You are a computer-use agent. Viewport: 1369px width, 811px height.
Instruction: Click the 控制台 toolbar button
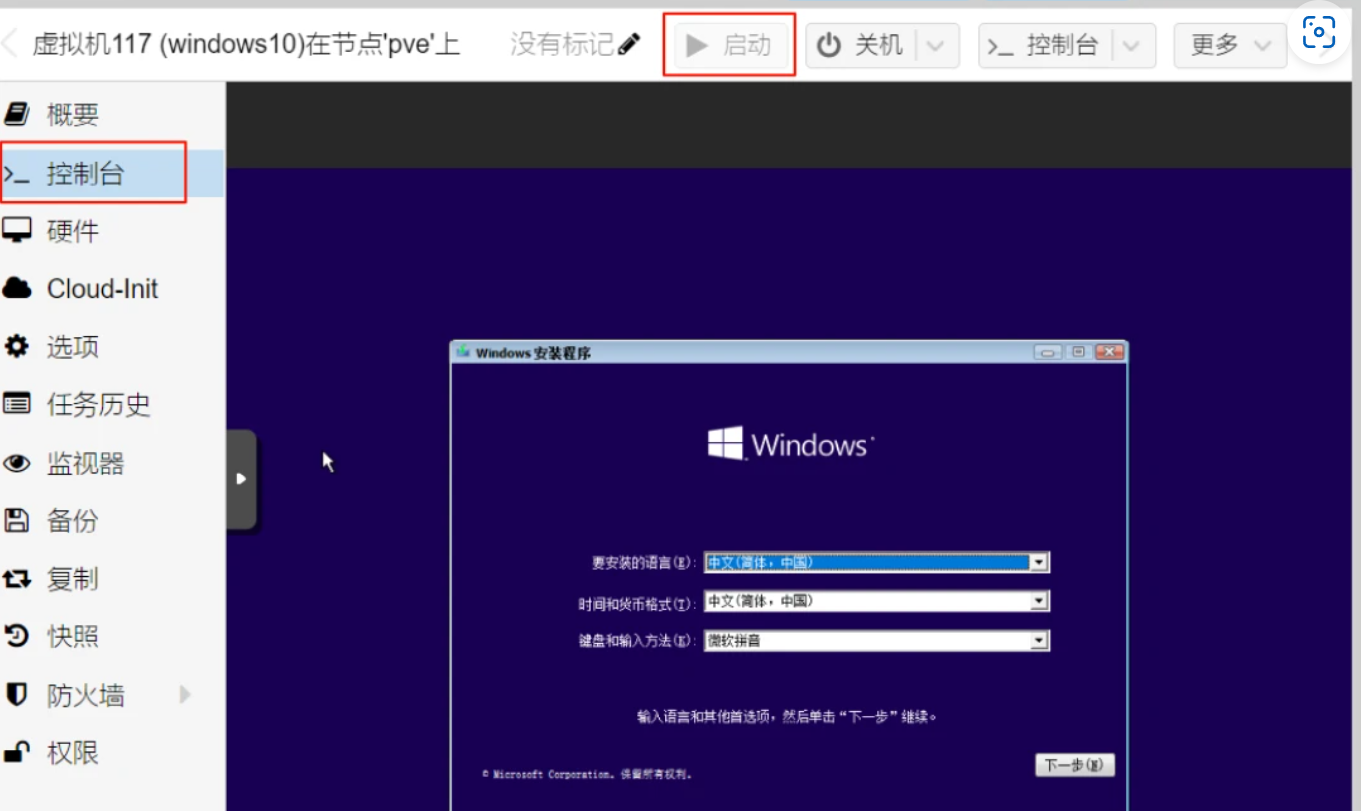coord(1044,45)
